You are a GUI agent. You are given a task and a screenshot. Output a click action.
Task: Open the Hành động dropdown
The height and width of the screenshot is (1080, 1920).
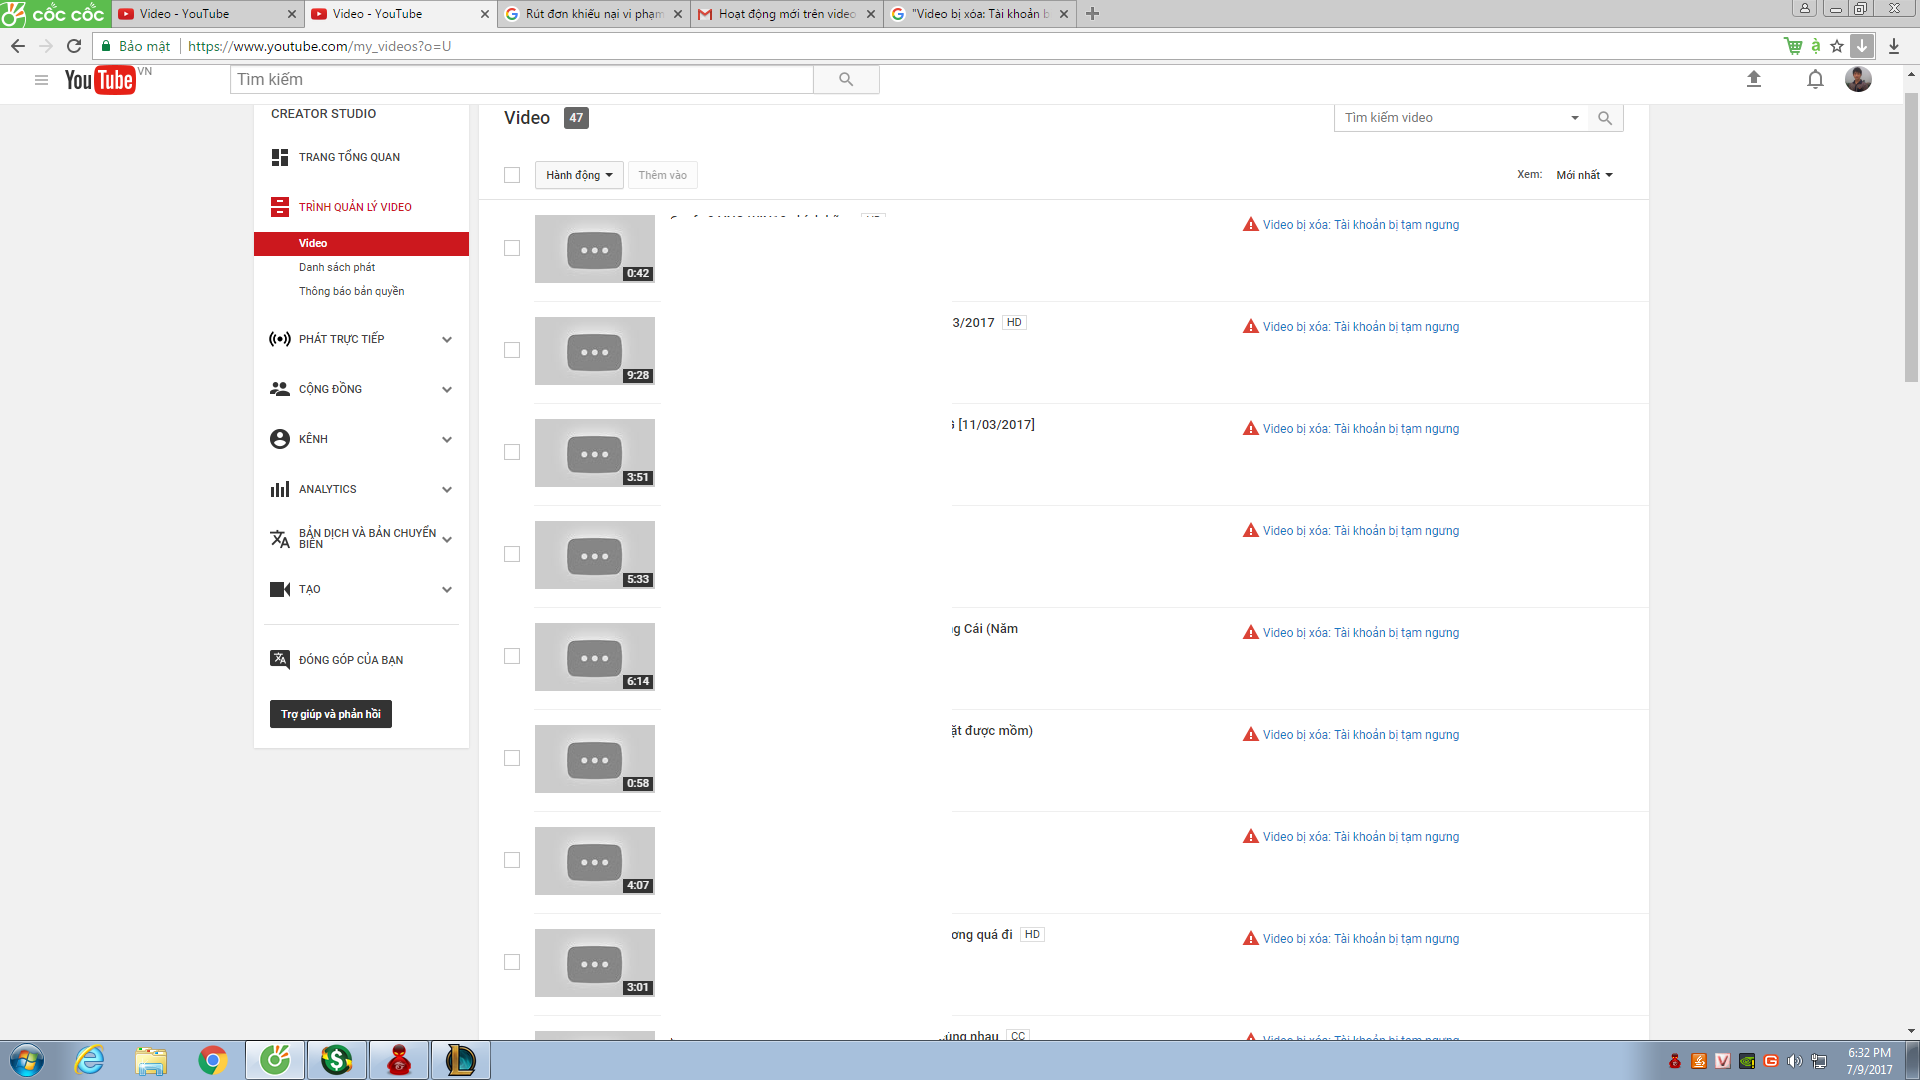(579, 175)
